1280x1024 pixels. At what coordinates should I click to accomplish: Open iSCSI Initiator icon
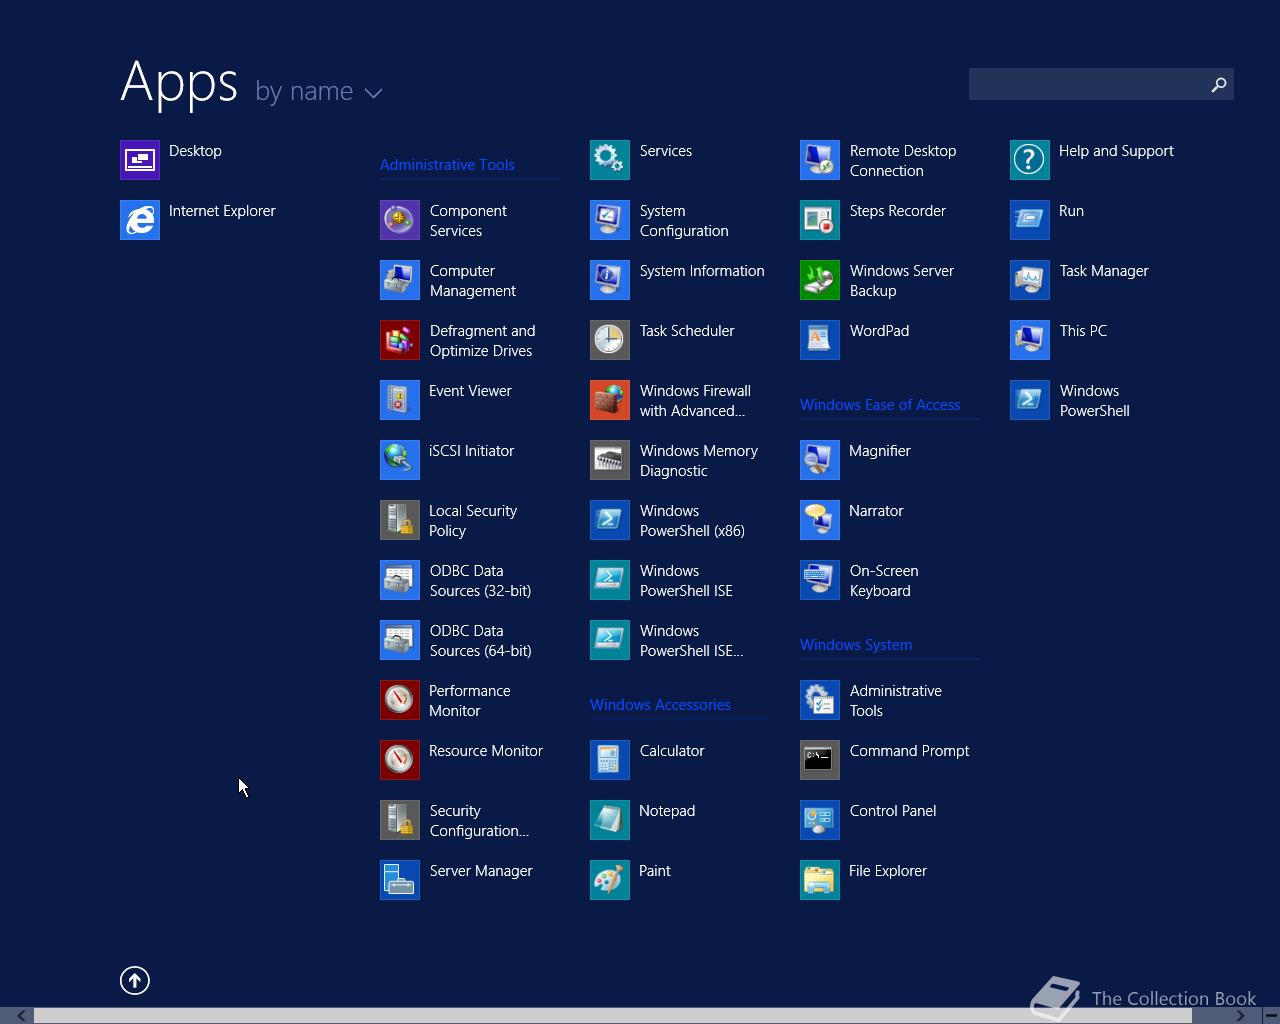click(400, 460)
